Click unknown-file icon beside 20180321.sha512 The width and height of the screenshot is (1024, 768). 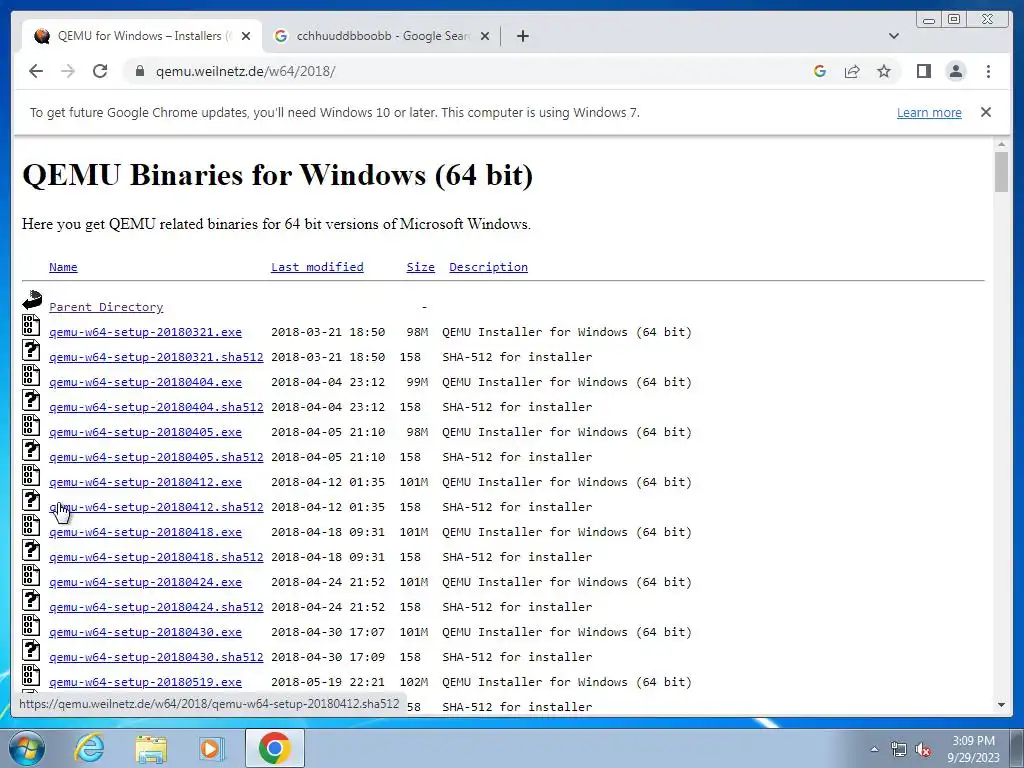coord(31,350)
